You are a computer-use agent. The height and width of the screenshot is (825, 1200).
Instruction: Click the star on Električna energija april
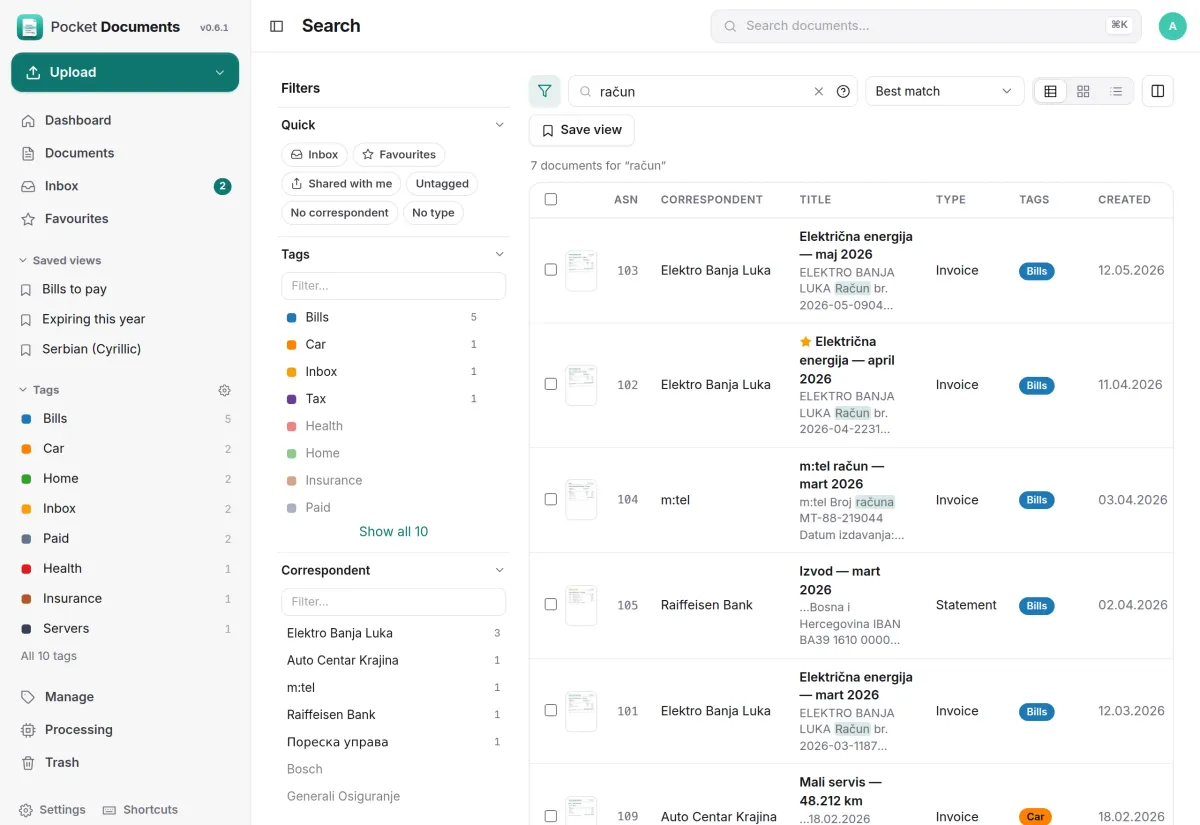point(805,342)
